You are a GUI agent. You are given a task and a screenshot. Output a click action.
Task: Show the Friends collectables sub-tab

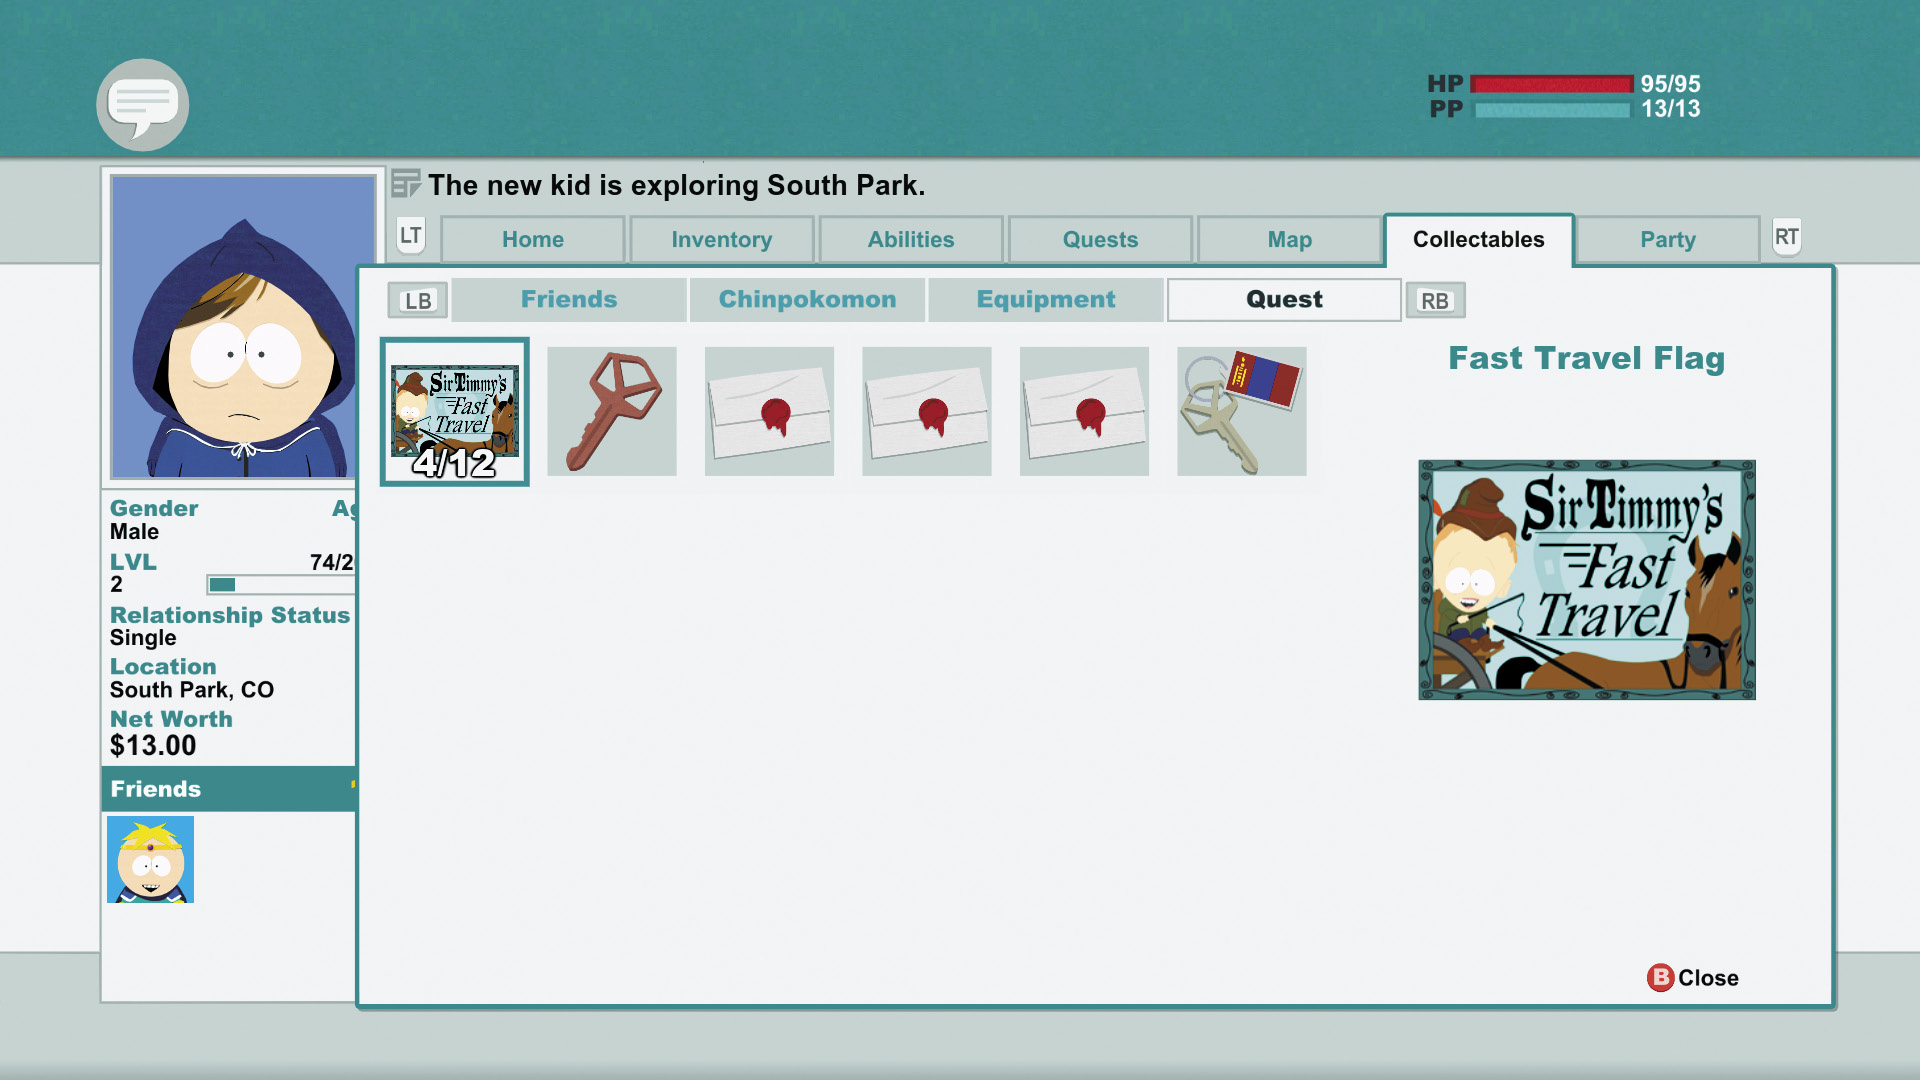[569, 300]
